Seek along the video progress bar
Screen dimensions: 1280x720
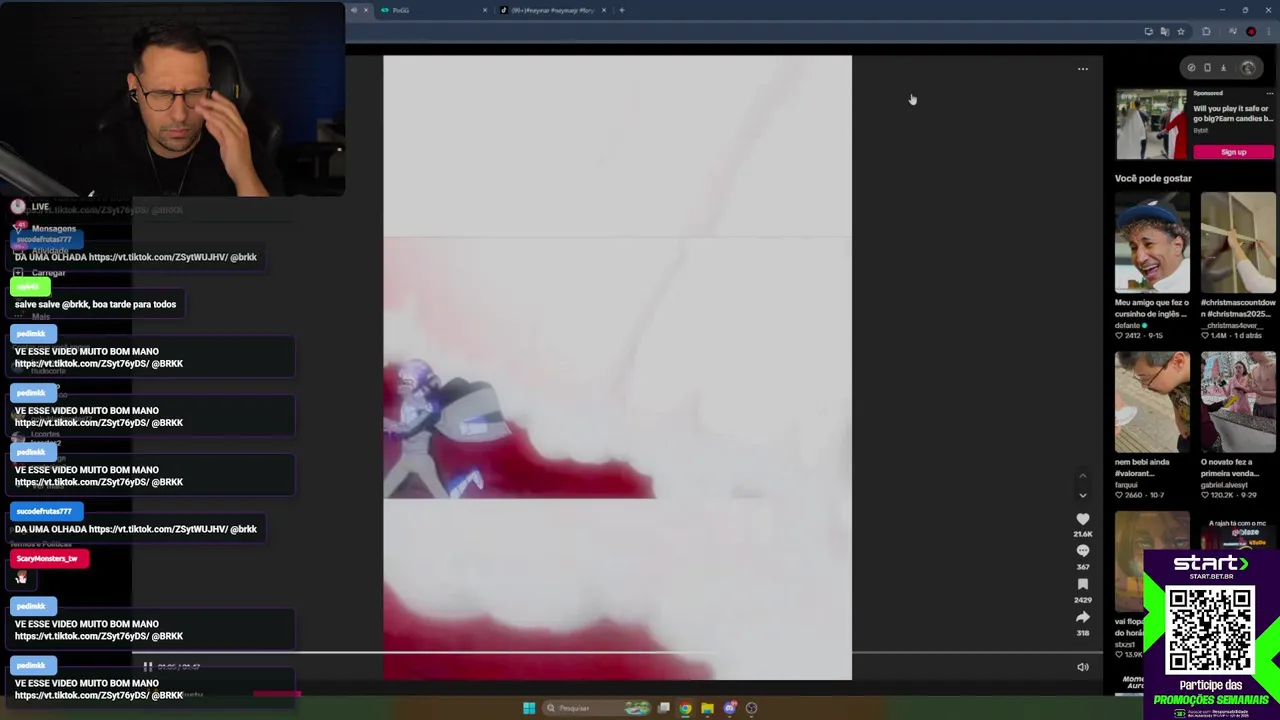click(617, 653)
